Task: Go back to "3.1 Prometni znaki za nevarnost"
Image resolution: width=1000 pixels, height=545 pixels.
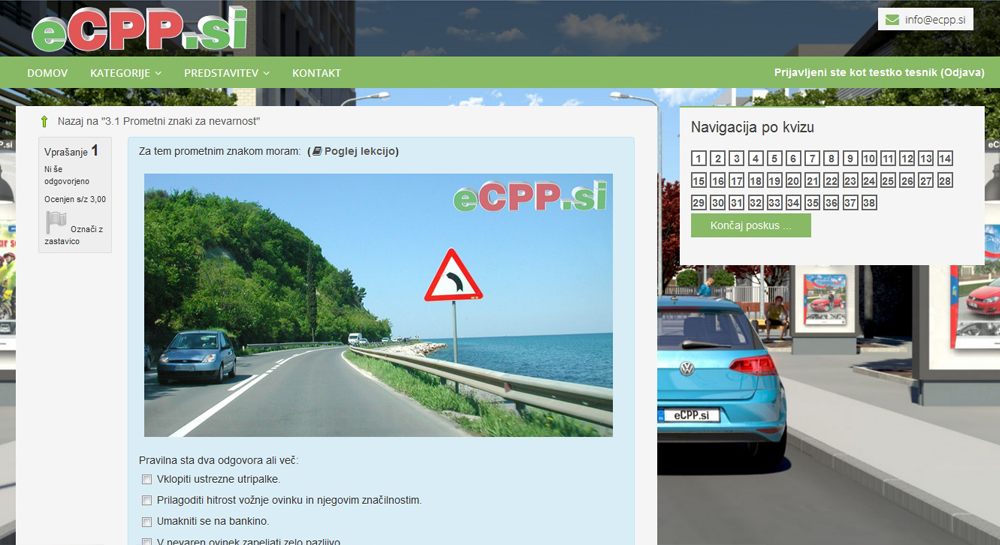Action: [159, 121]
